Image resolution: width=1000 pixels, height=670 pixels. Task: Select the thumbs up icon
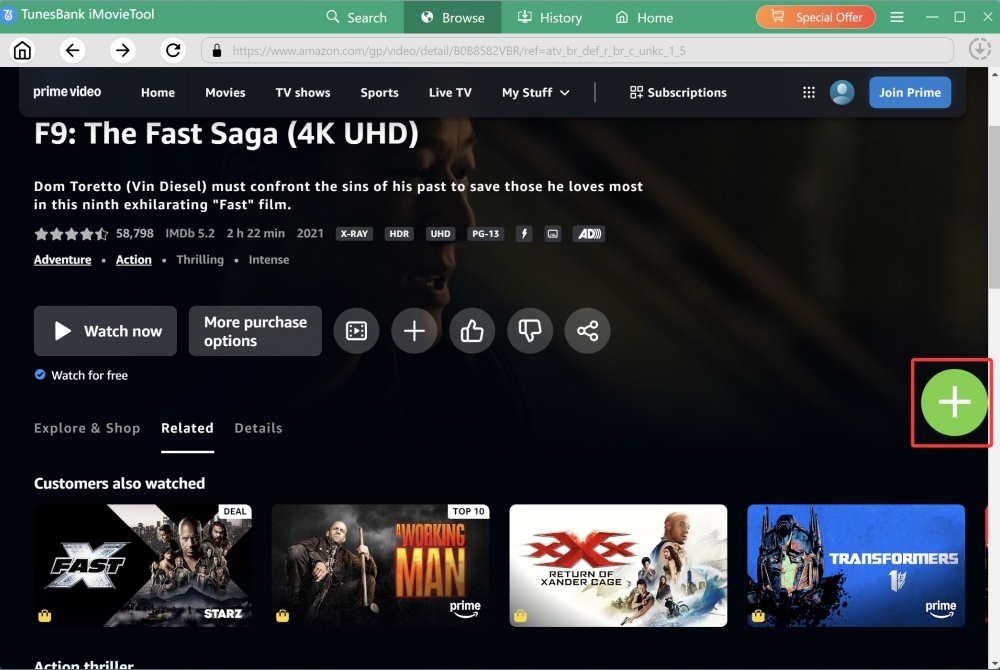(472, 331)
